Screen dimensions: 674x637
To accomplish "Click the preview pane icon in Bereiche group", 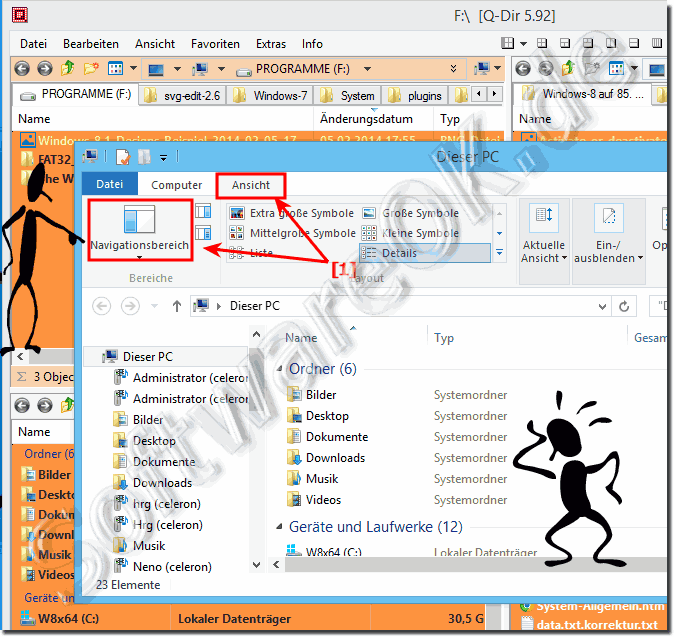I will 203,211.
